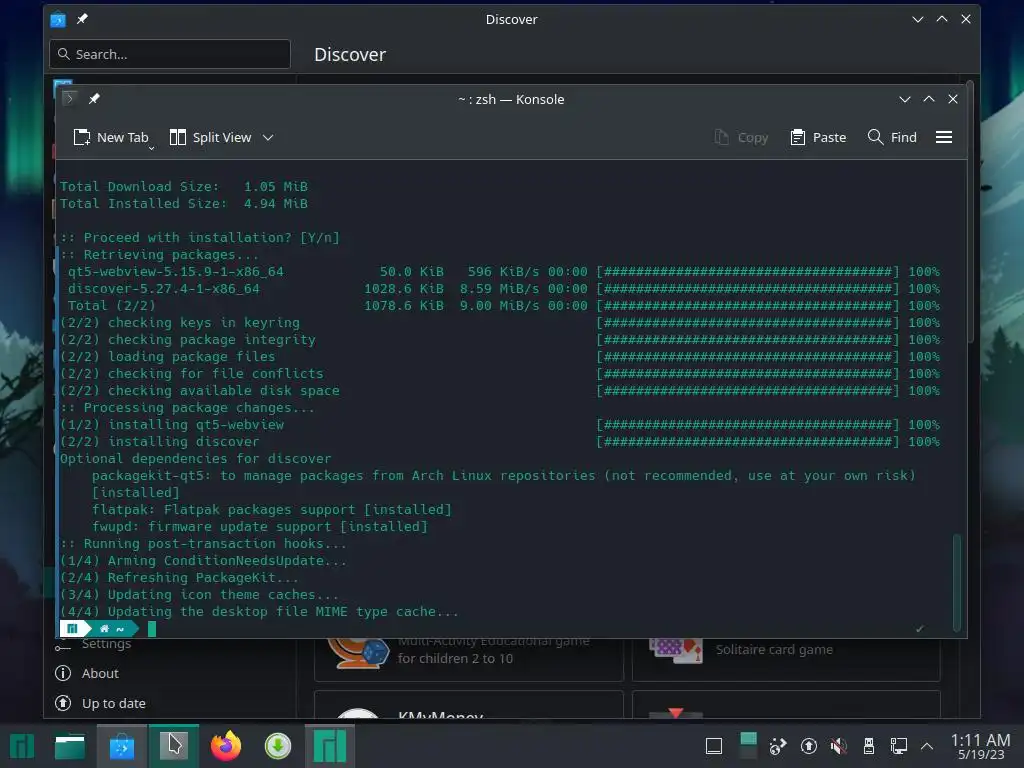
Task: Open the 1:11 AM clock calendar
Action: point(980,746)
